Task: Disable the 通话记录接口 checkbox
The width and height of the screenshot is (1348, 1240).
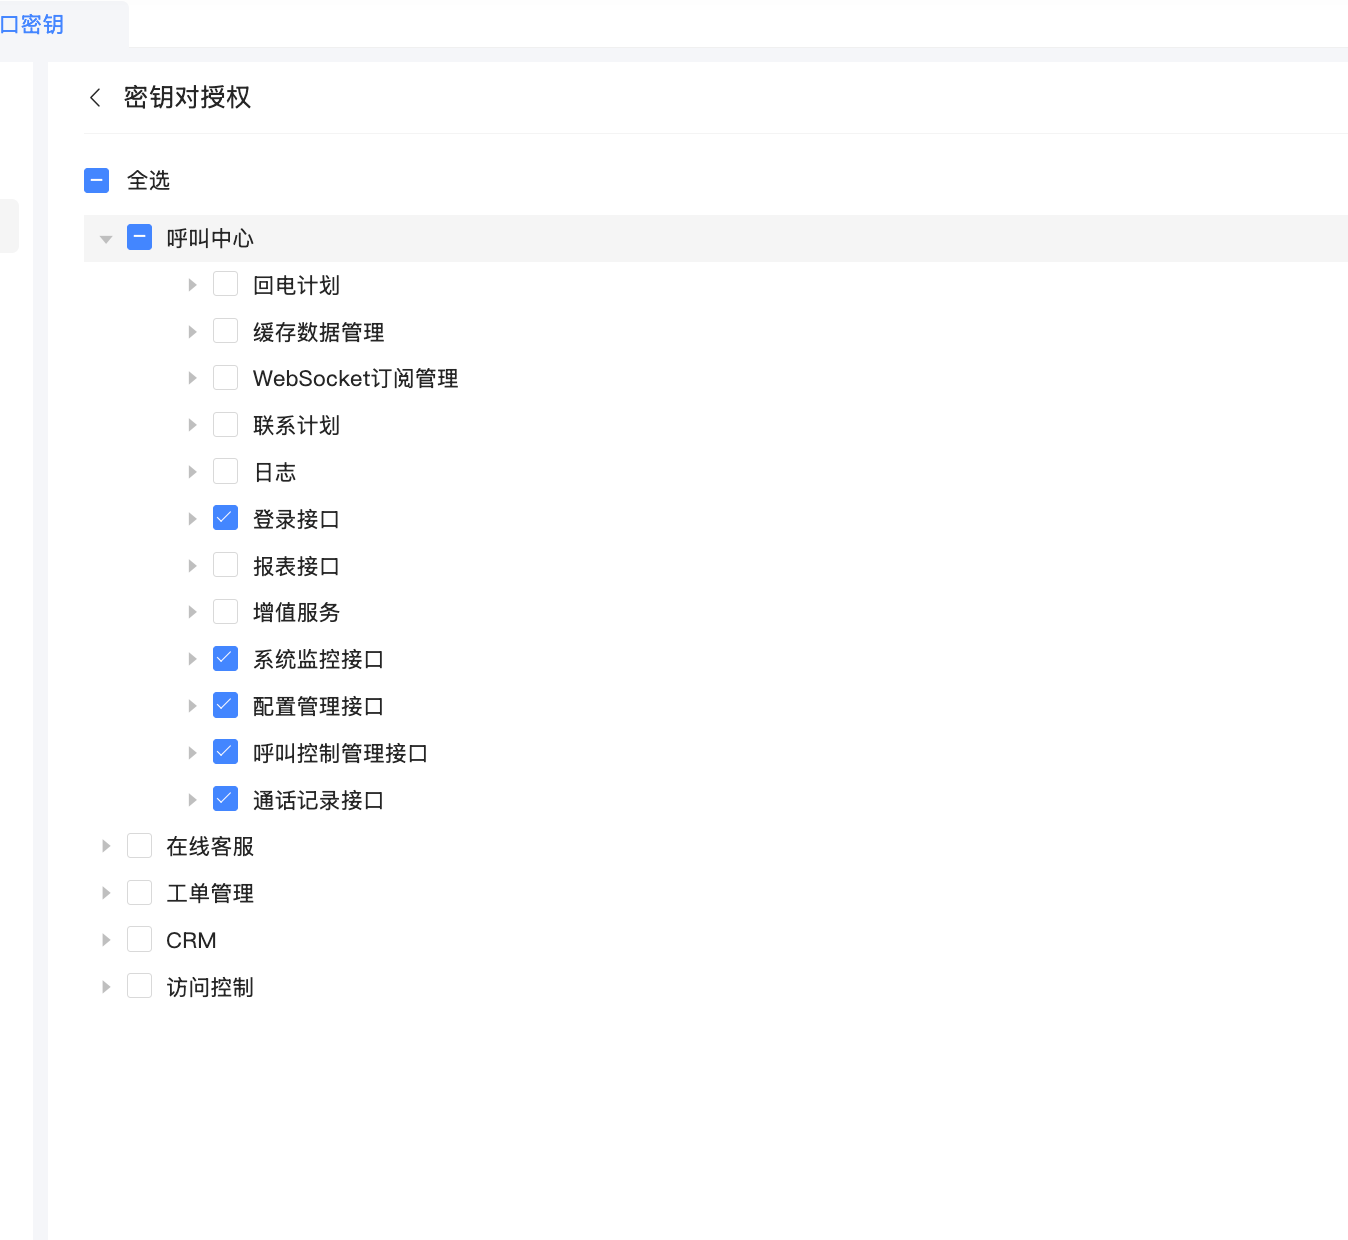Action: (226, 799)
